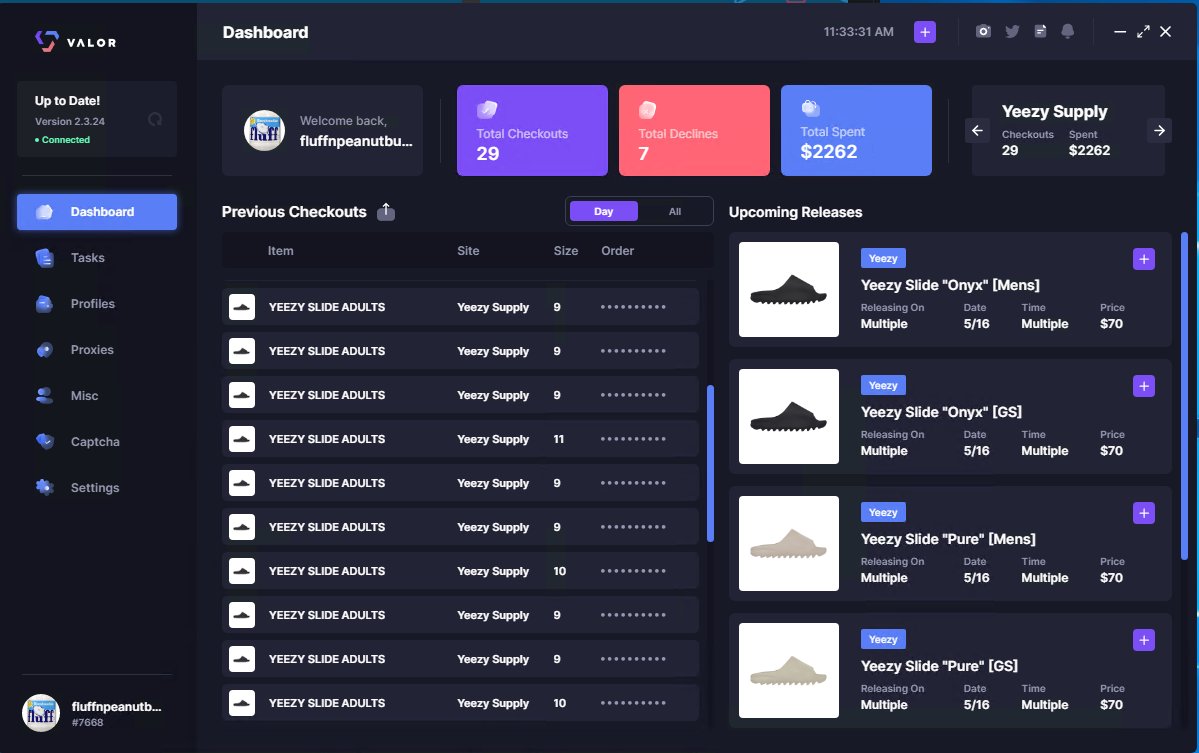This screenshot has width=1199, height=753.
Task: Go to previous site stats with left arrow
Action: [x=977, y=131]
